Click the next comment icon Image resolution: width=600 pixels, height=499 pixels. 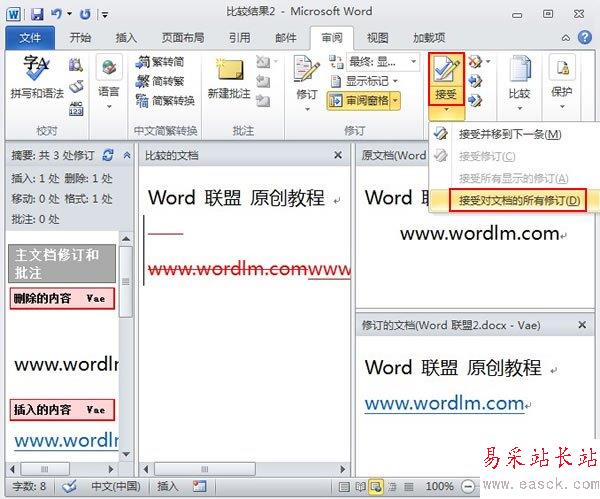tap(263, 101)
